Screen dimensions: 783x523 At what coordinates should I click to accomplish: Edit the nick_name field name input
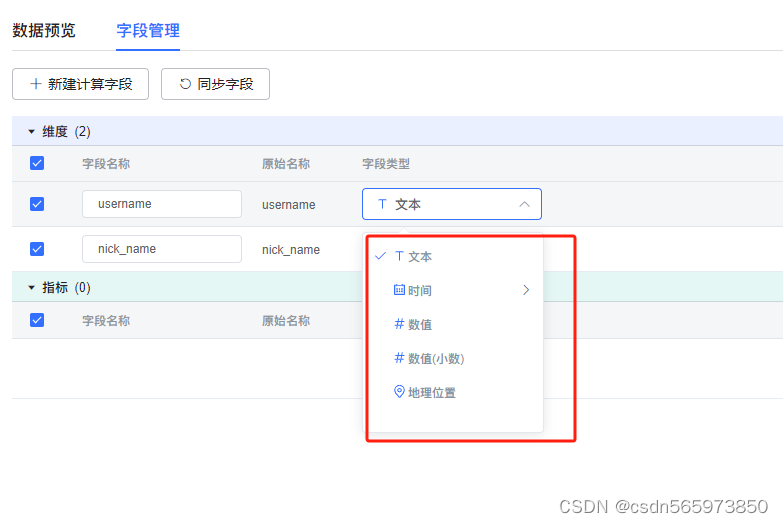click(162, 249)
